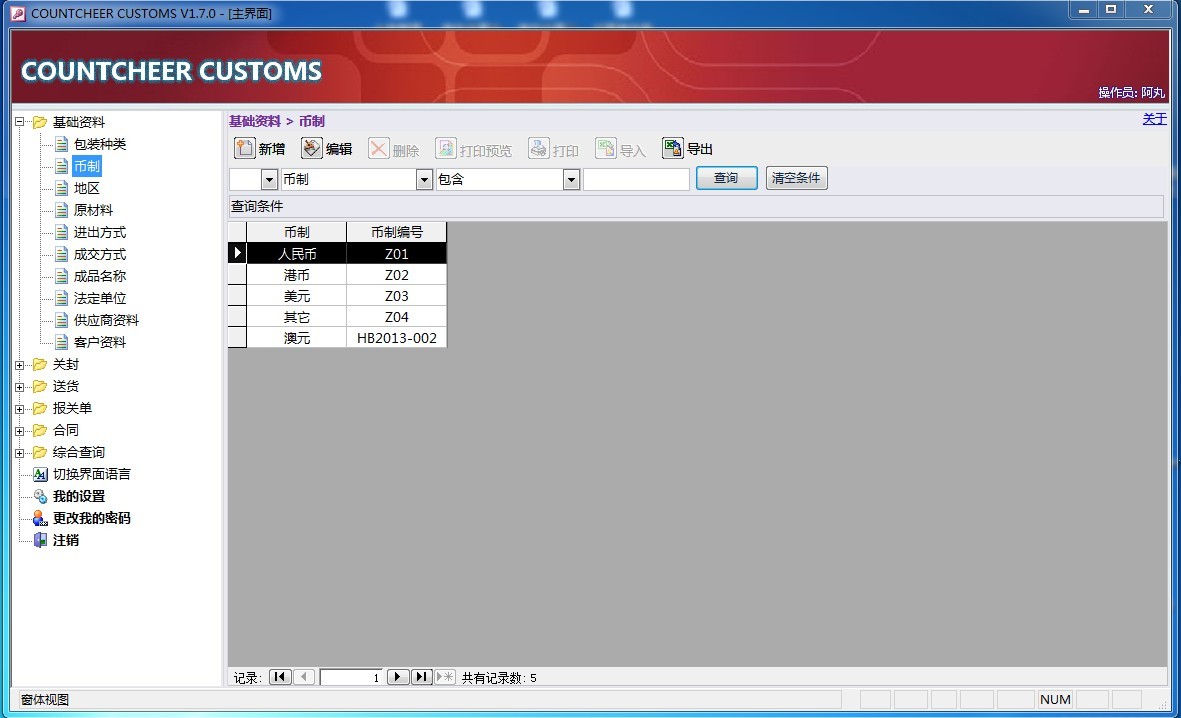Go to previous record navigation button
This screenshot has width=1181, height=718.
coord(304,677)
